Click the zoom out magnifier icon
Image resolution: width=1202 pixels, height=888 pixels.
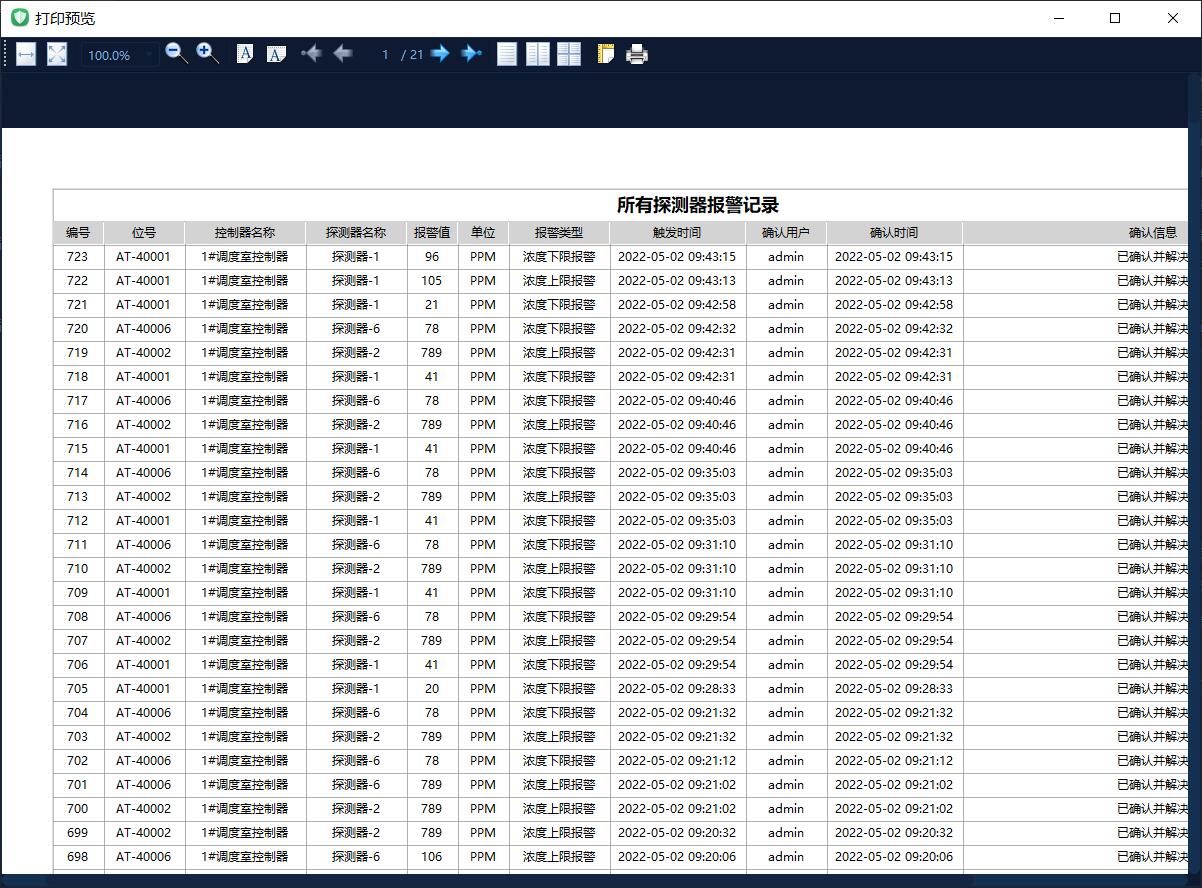pos(176,54)
